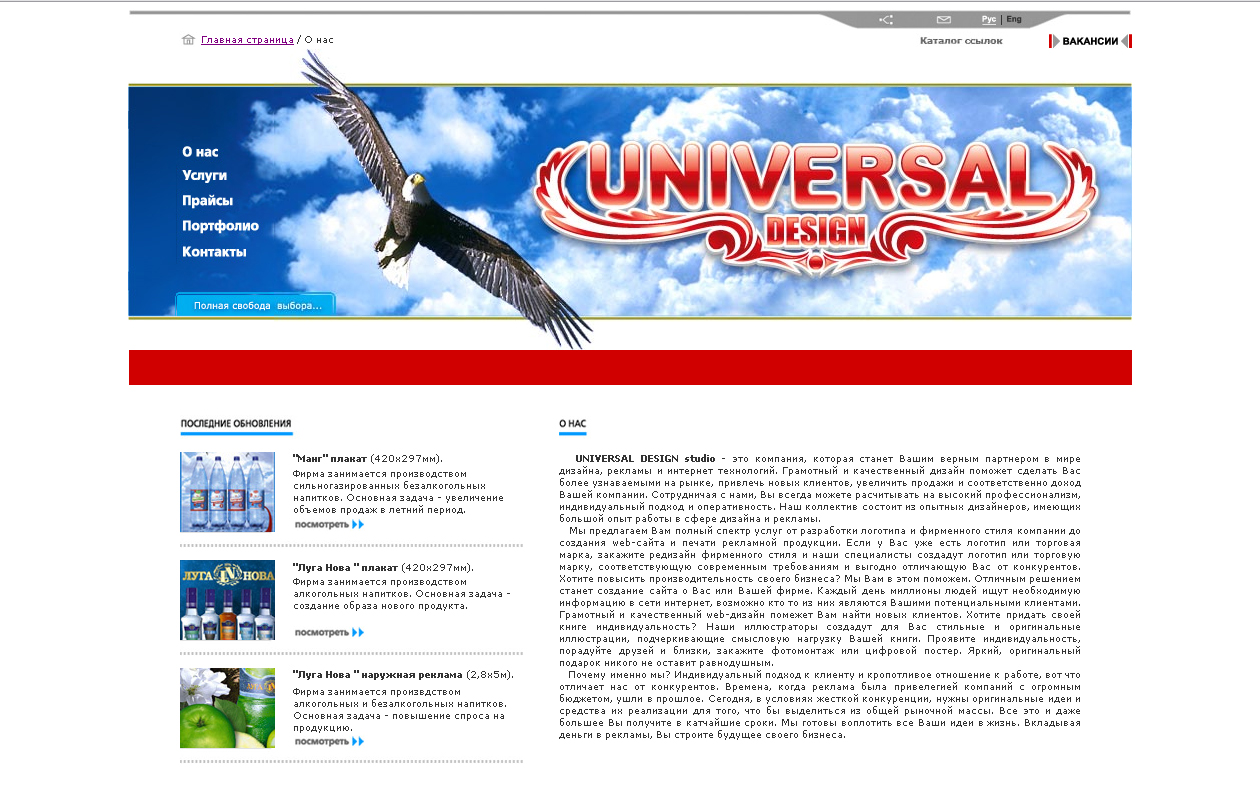Open the Контакты menu item

click(x=214, y=252)
